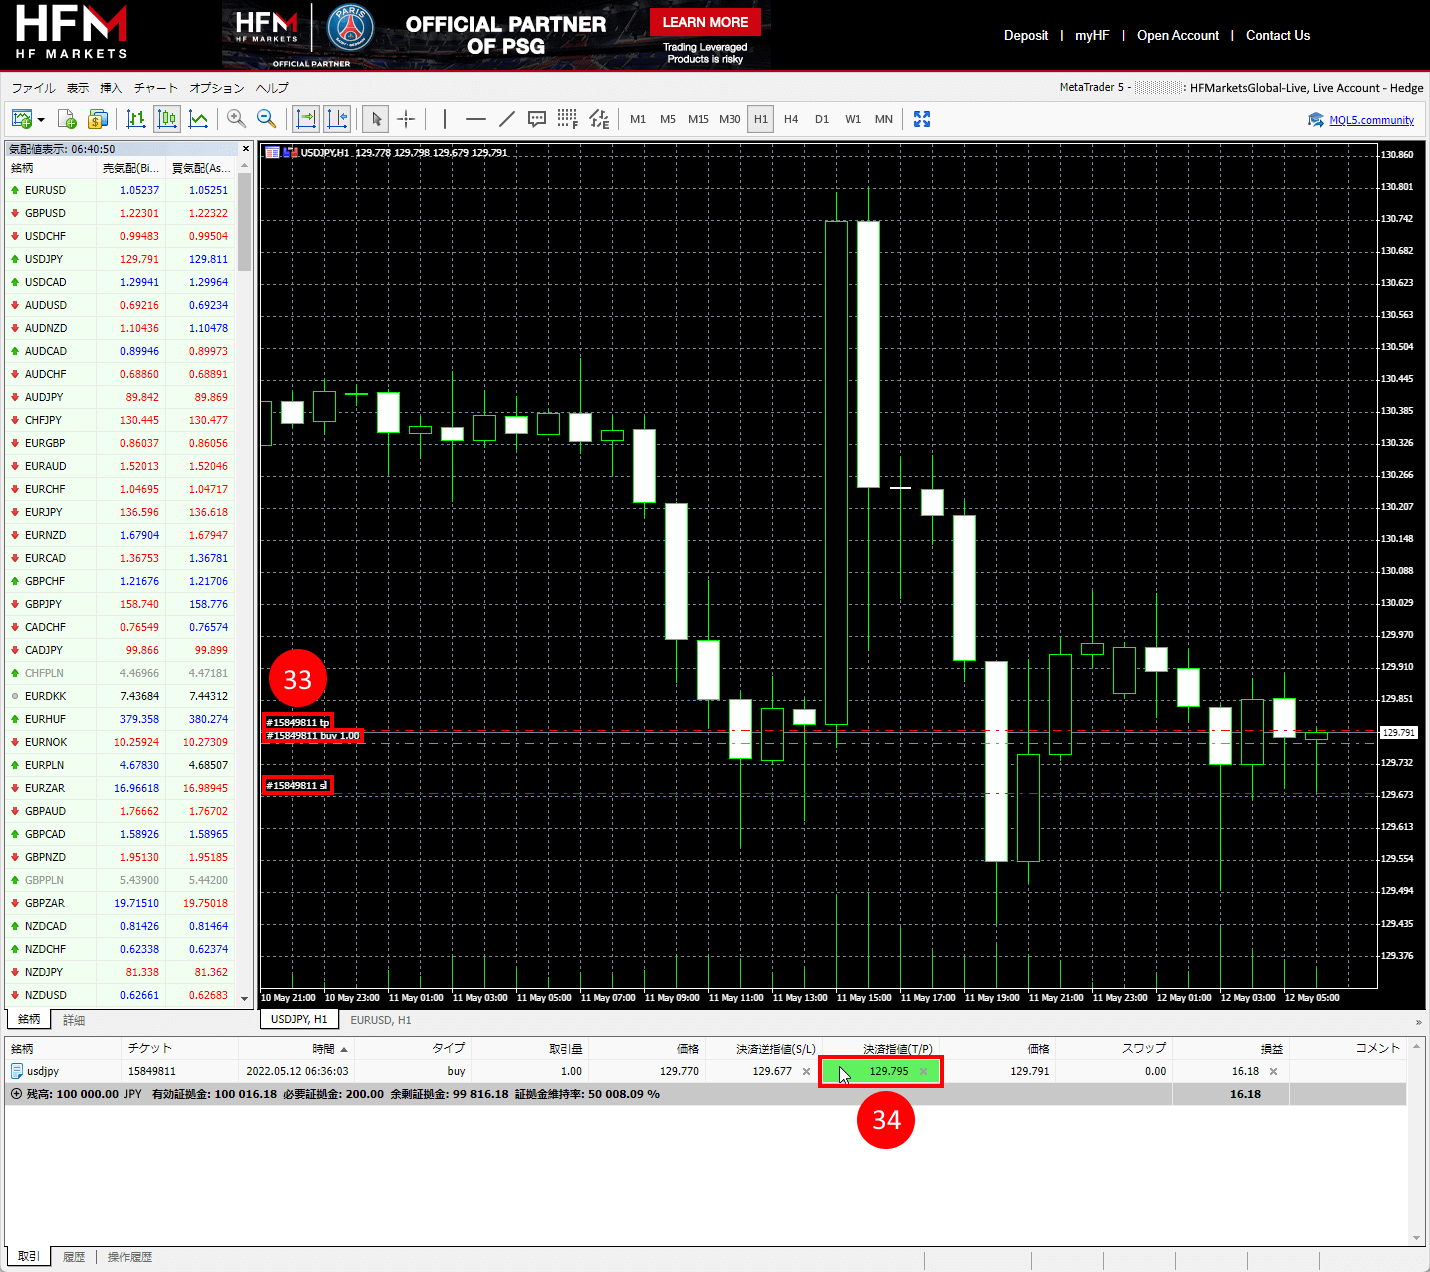The height and width of the screenshot is (1272, 1430).
Task: Click the zoom in magnifier icon
Action: pyautogui.click(x=236, y=119)
